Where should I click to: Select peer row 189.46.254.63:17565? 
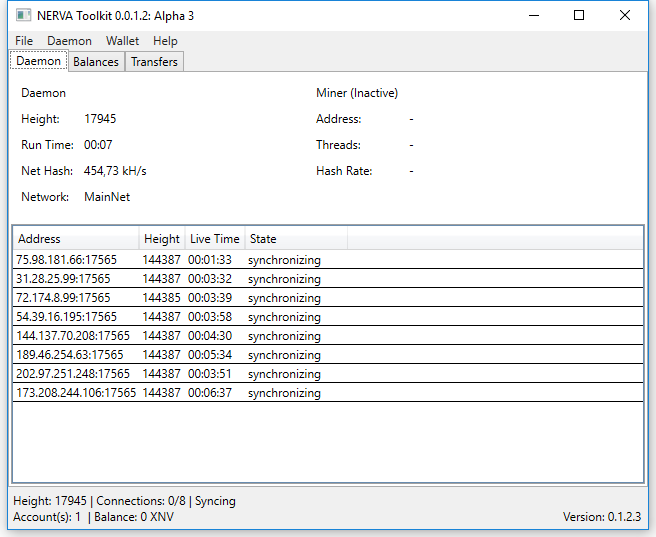[x=328, y=355]
